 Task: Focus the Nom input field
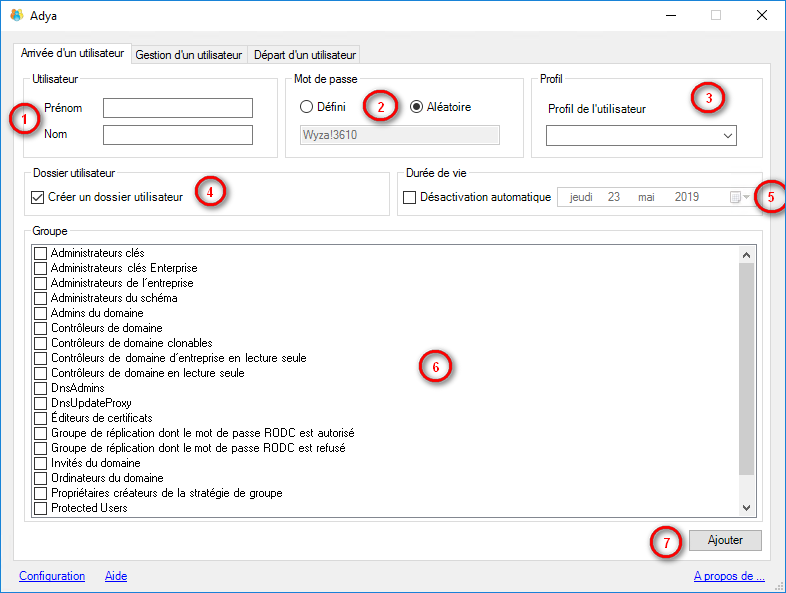[178, 135]
